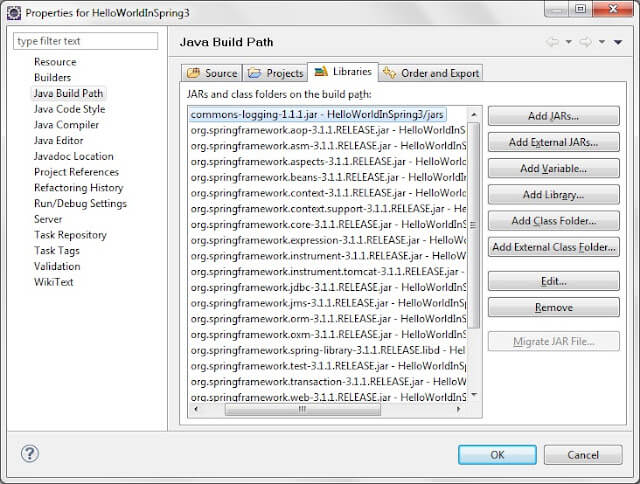Select Run/Debug Settings entry
The width and height of the screenshot is (640, 484).
80,203
